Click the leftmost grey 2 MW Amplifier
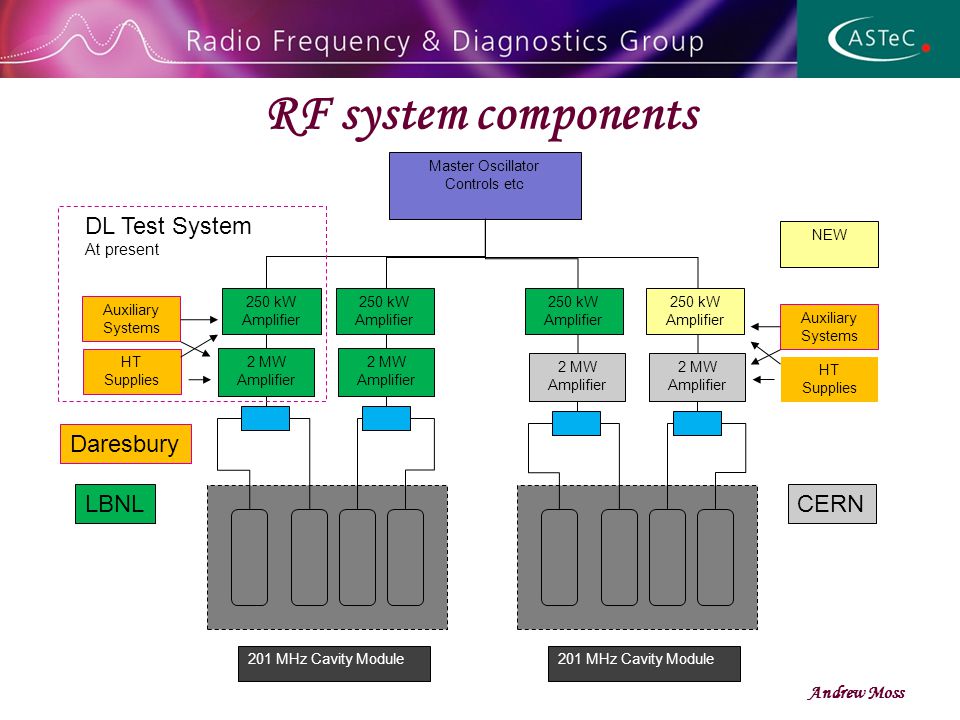Viewport: 960px width, 720px height. pyautogui.click(x=577, y=377)
